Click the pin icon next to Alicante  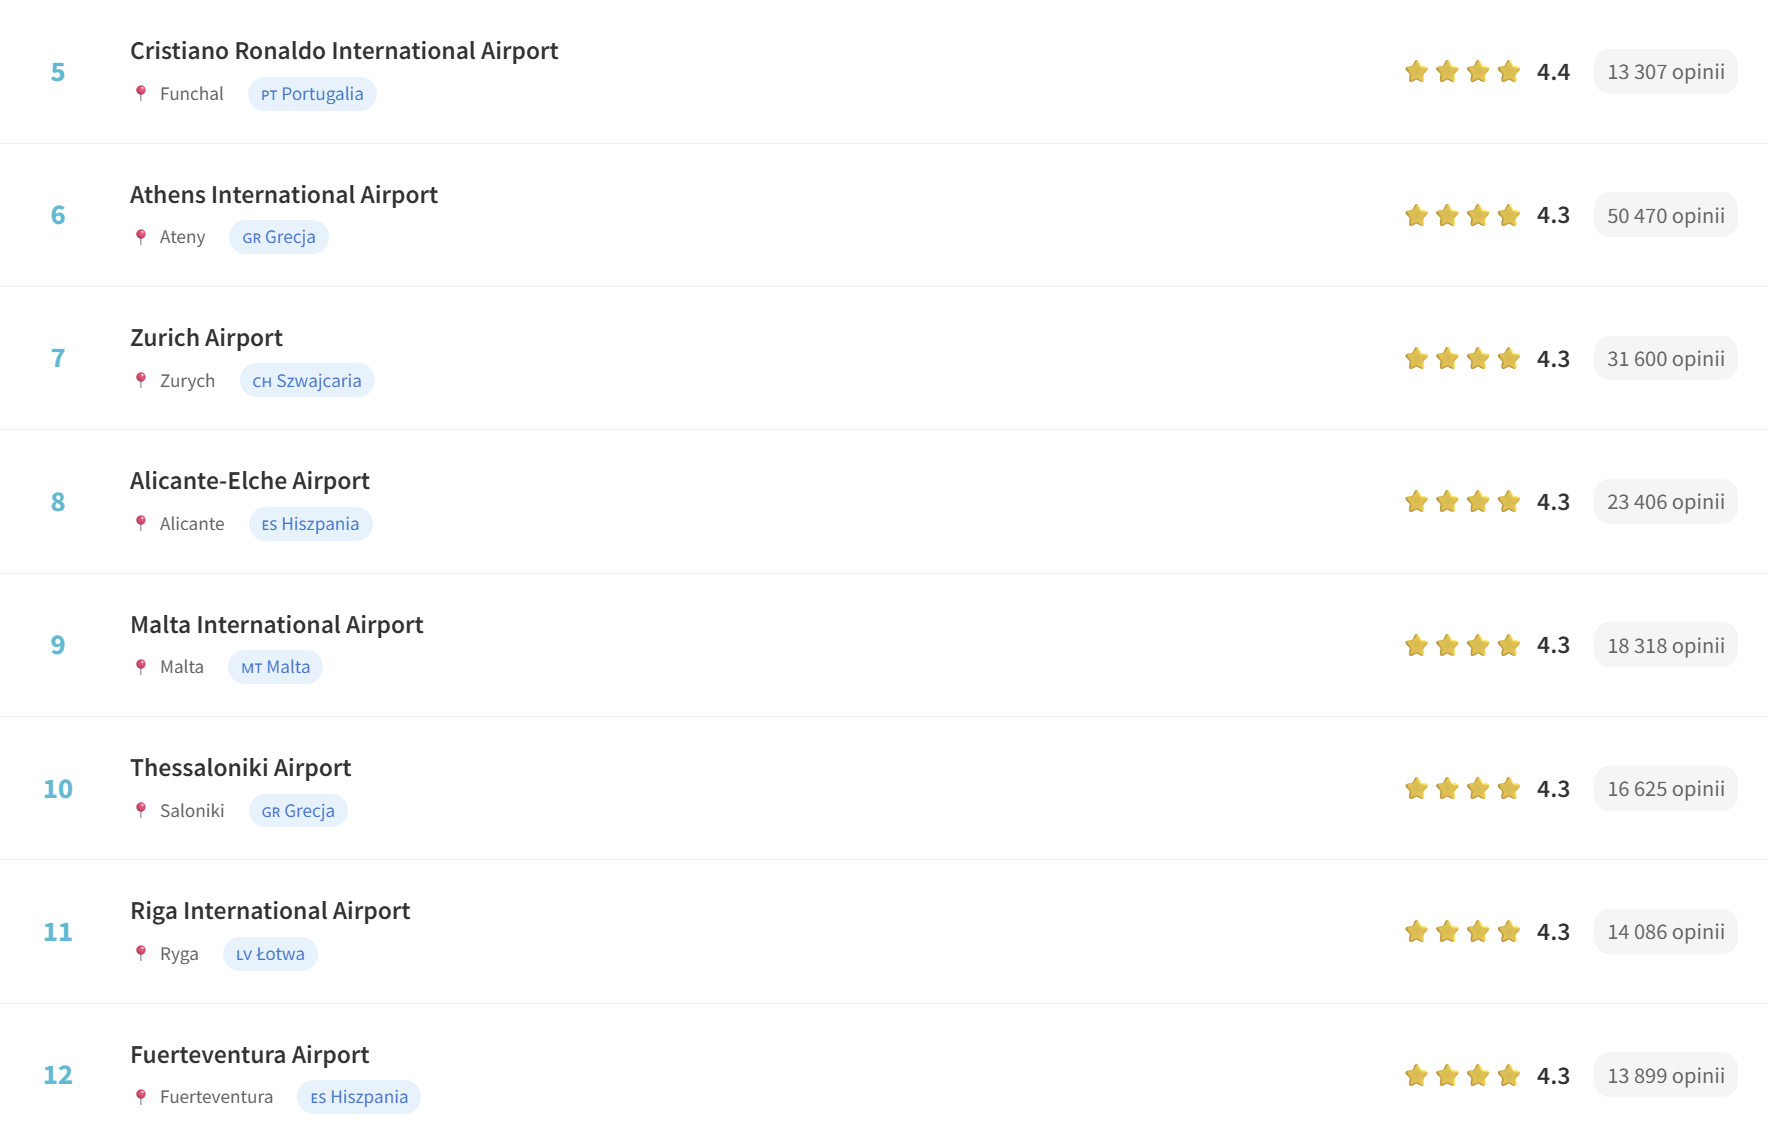coord(141,523)
